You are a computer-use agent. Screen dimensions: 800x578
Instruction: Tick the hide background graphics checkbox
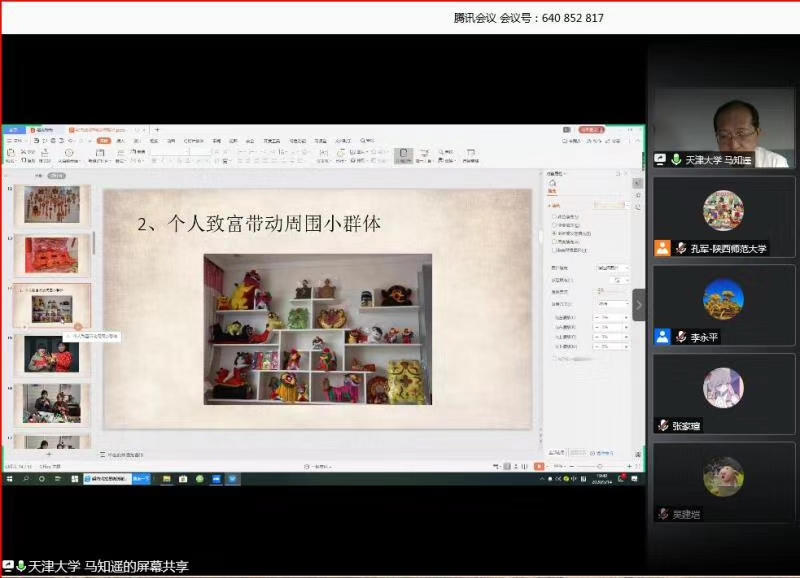(555, 249)
